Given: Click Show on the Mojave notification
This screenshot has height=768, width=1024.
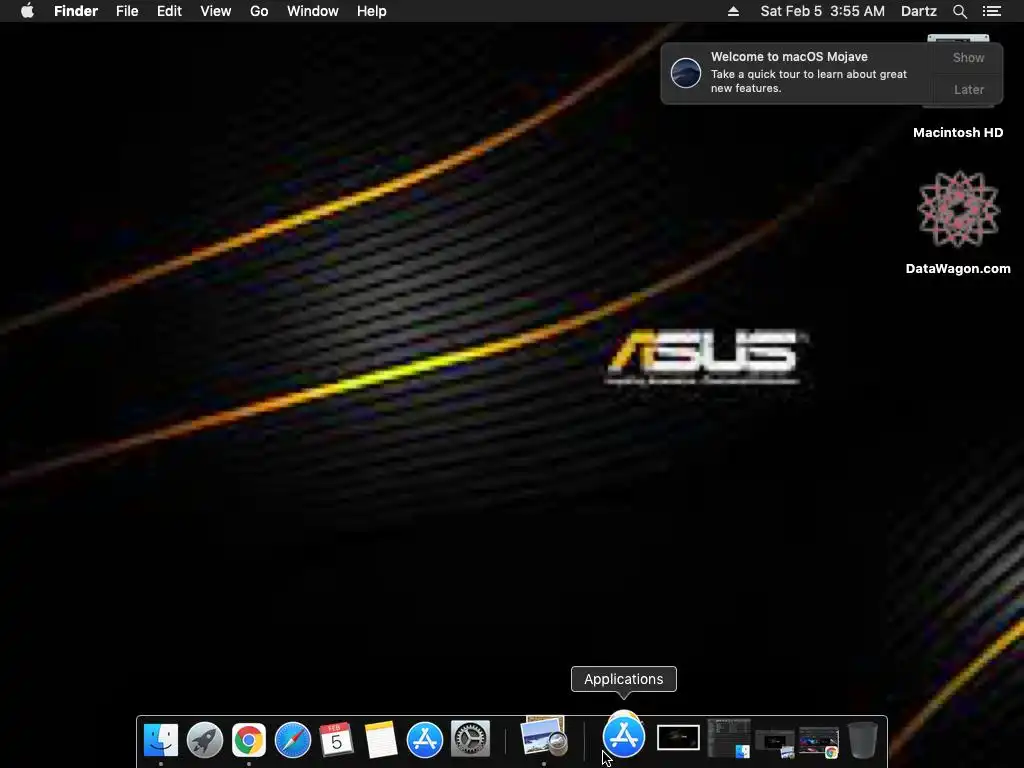Looking at the screenshot, I should coord(968,57).
